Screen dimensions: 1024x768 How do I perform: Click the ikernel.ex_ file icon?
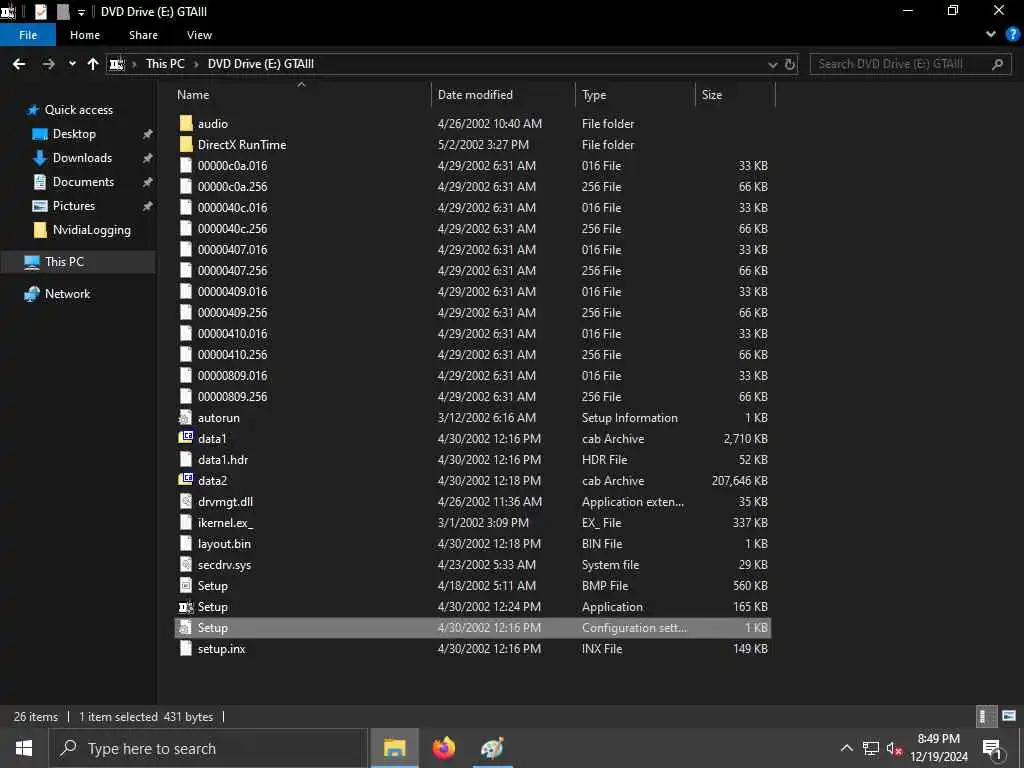click(x=186, y=522)
